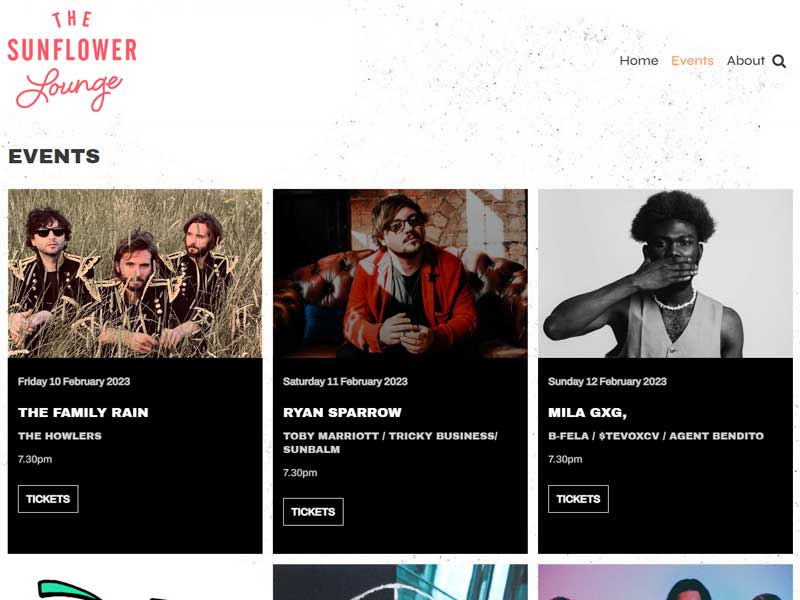
Task: Click the Mila GXG event title
Action: coord(587,412)
